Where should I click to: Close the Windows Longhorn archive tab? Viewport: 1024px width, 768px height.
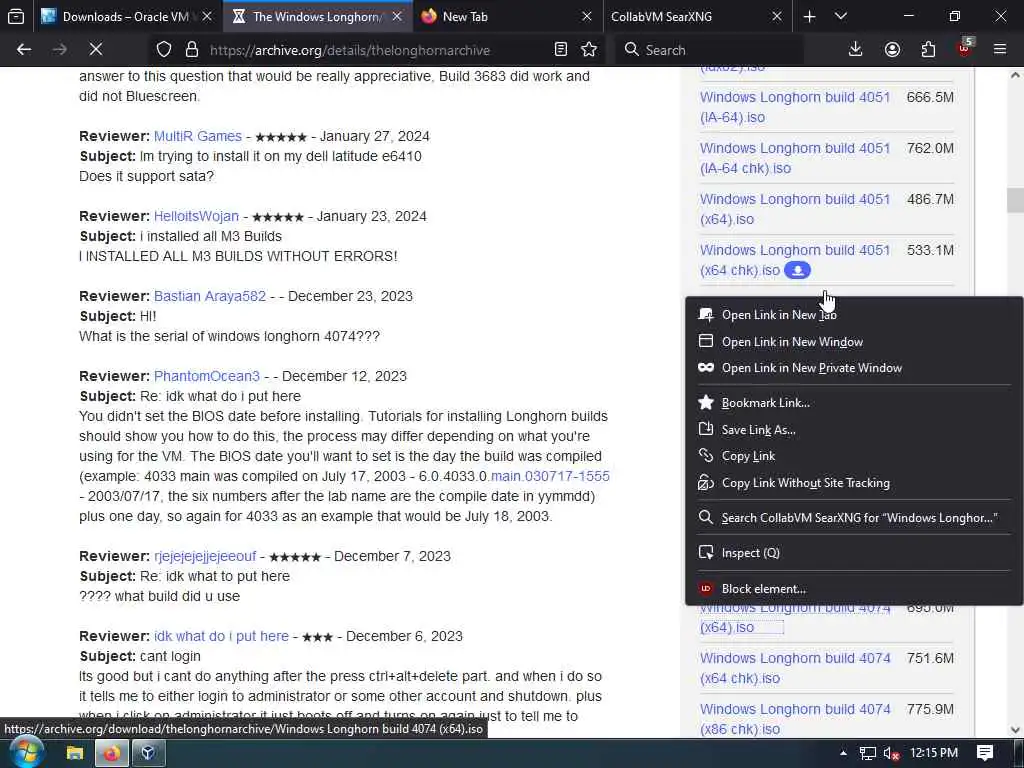click(x=397, y=16)
